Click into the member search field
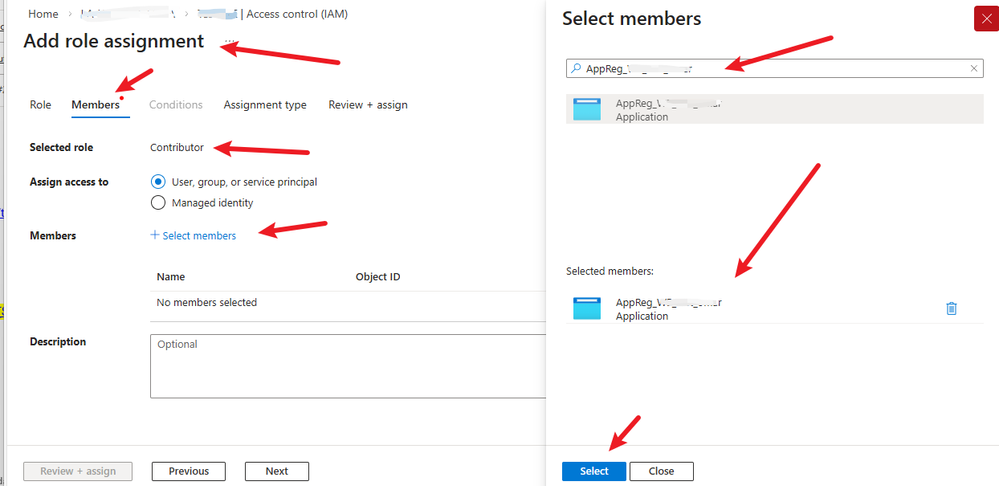Viewport: 999px width, 486px height. pos(775,68)
